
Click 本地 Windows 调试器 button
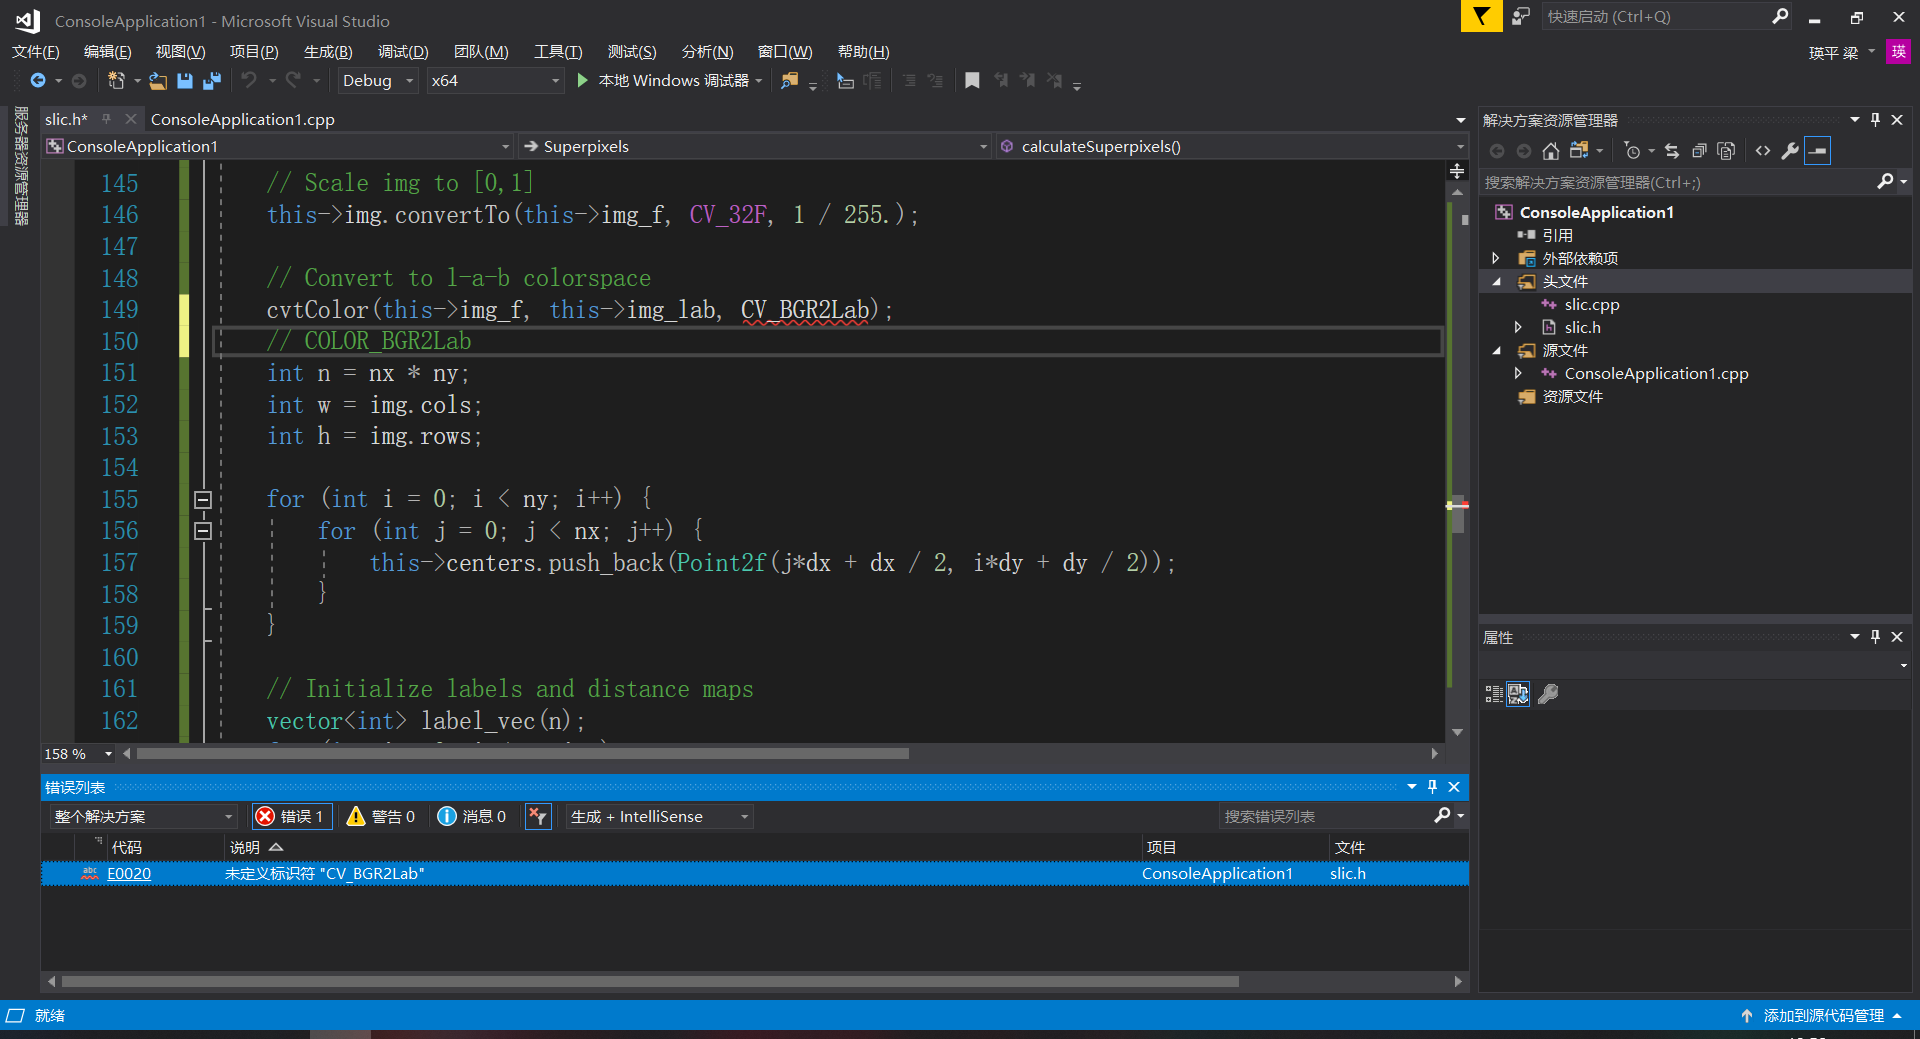pyautogui.click(x=672, y=81)
